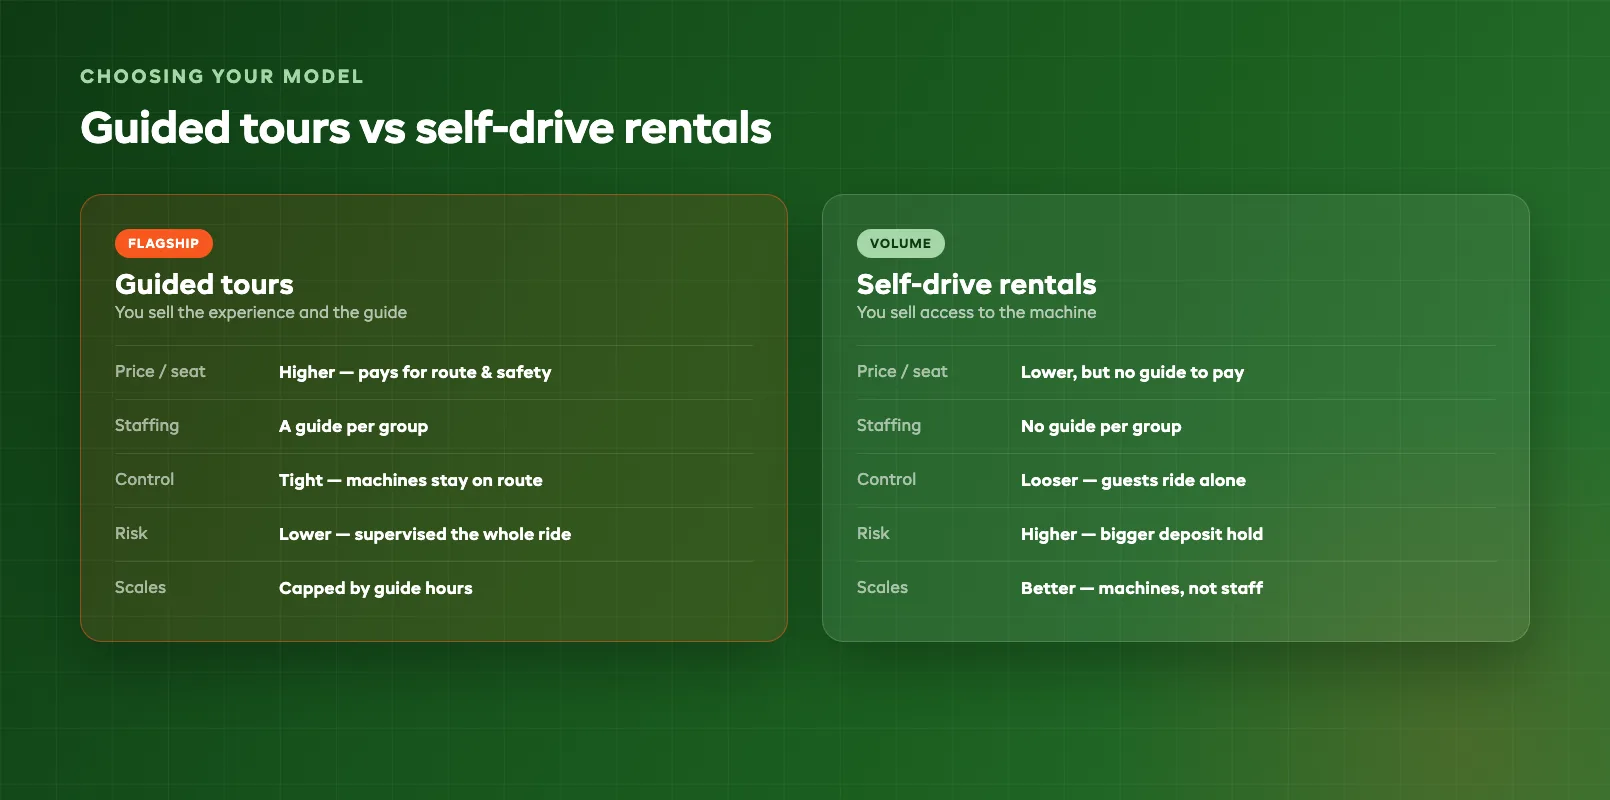Click the 'Guided tours' card title

(204, 284)
